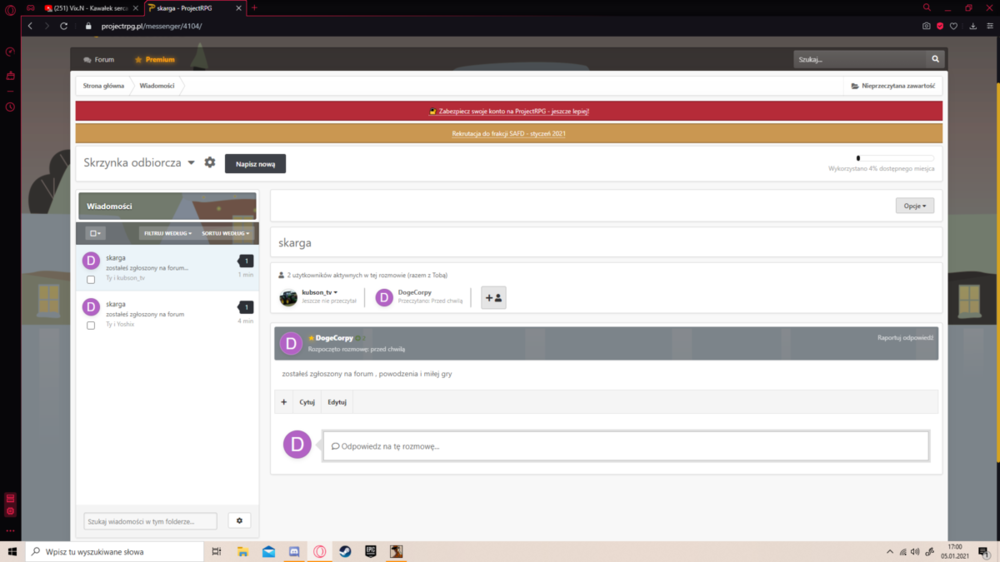Open the Opcje dropdown
This screenshot has height=562, width=1000.
(x=915, y=206)
